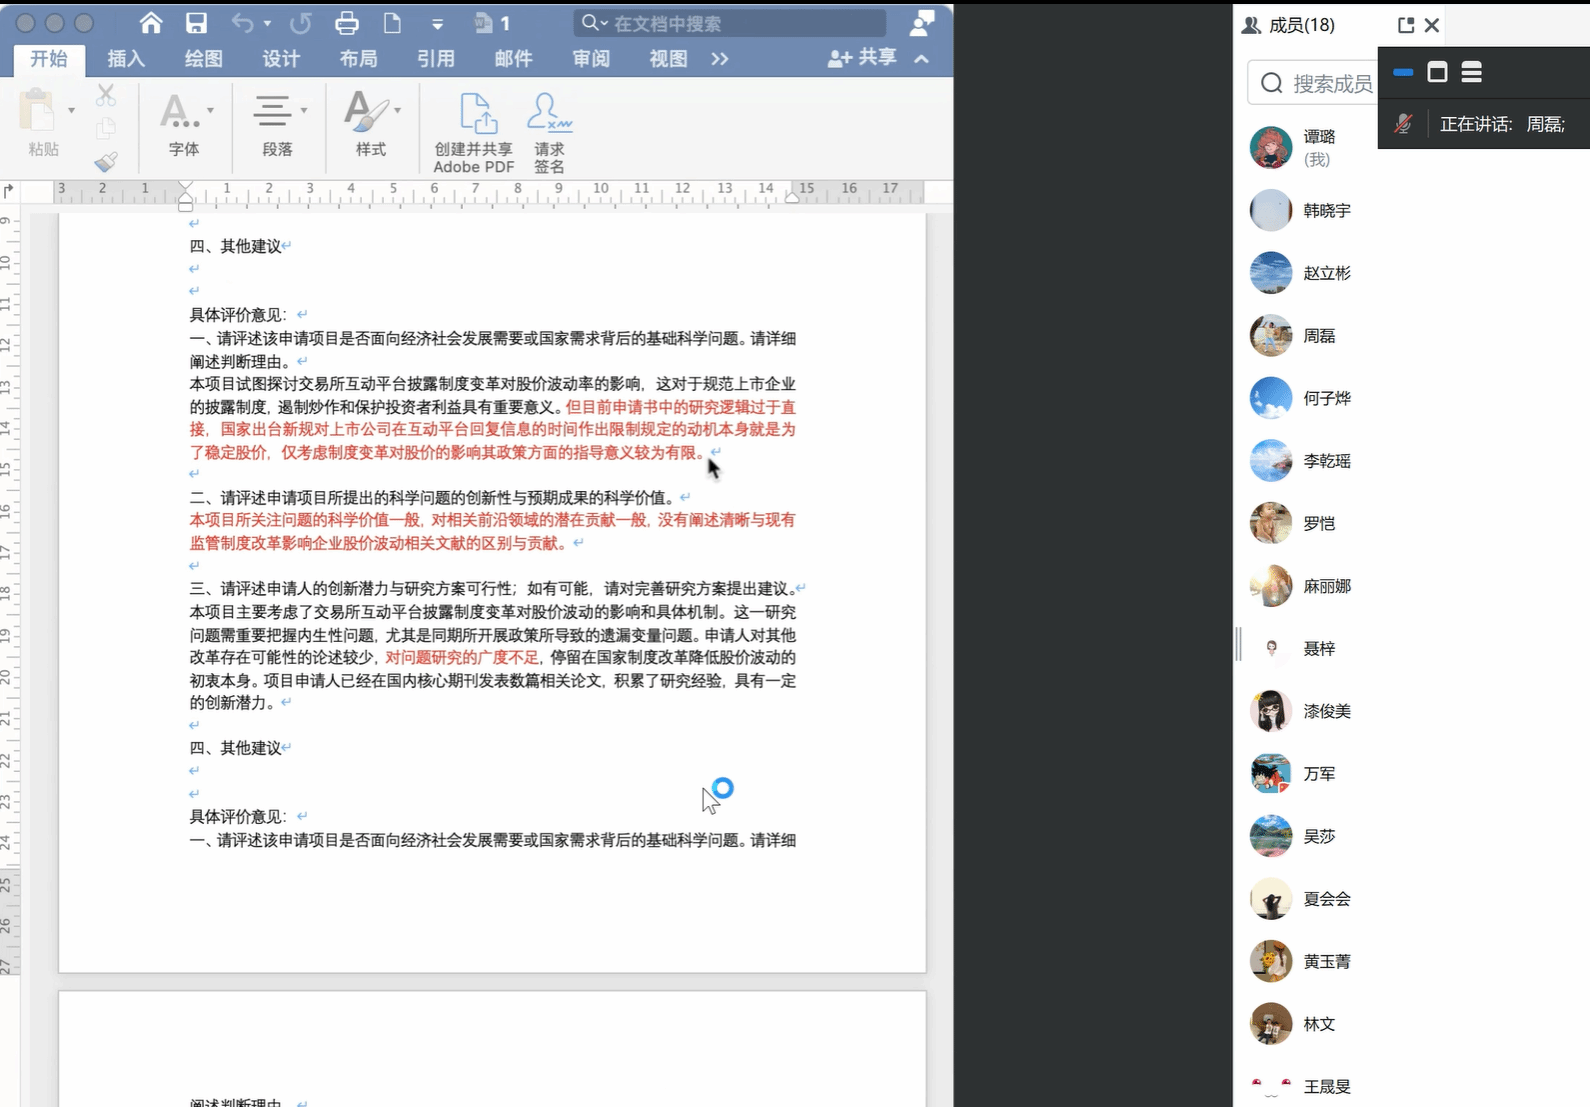Select the format painter brush icon
The image size is (1590, 1107).
106,161
